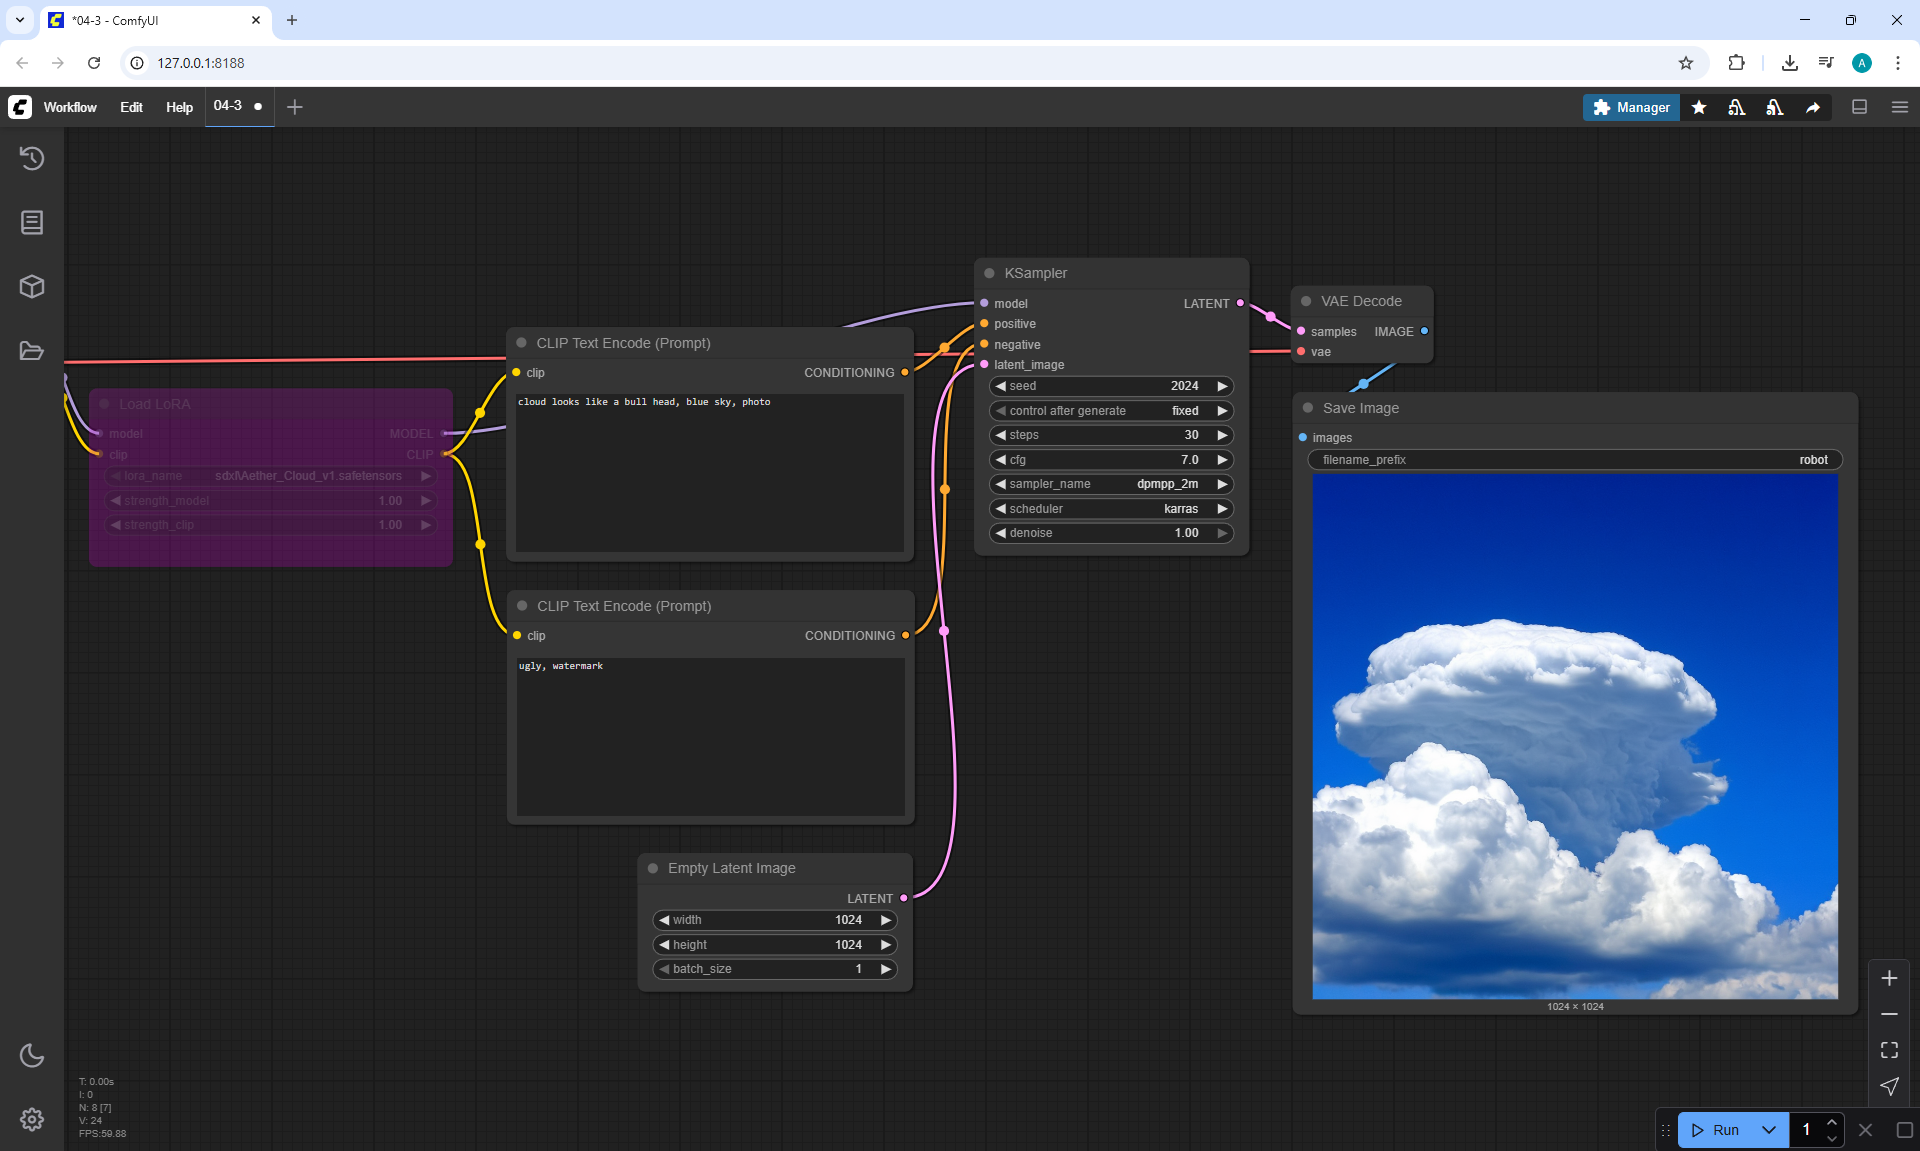Click the share arrow icon in toolbar
The width and height of the screenshot is (1920, 1151).
pyautogui.click(x=1813, y=107)
